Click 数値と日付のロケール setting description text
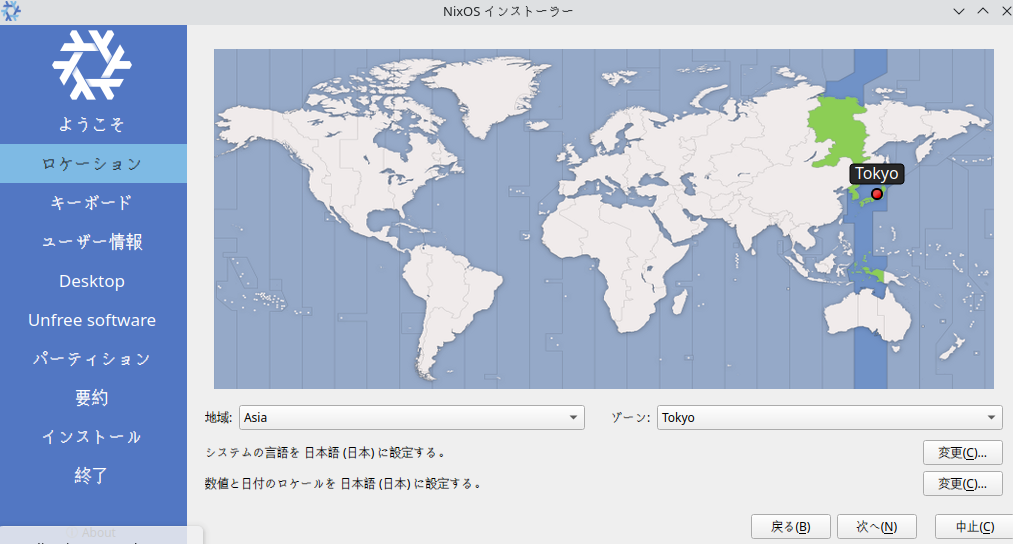Image resolution: width=1013 pixels, height=544 pixels. 343,484
